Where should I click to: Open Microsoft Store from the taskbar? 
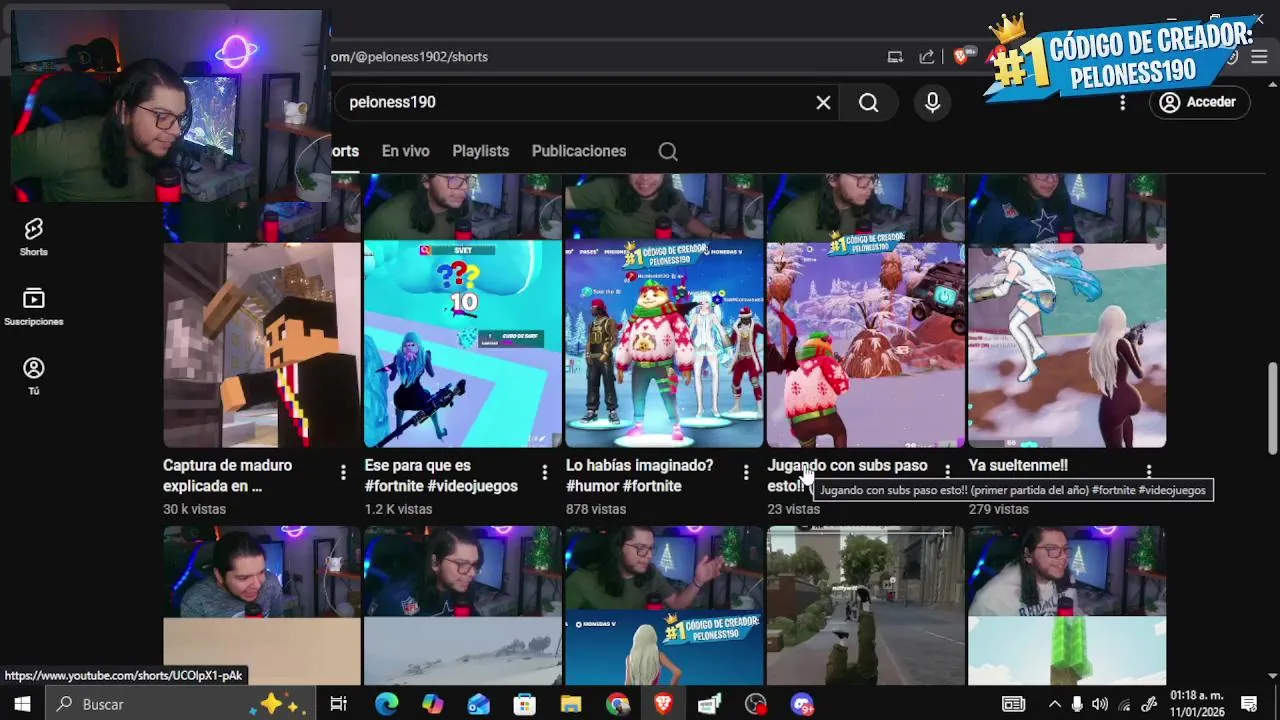[525, 704]
